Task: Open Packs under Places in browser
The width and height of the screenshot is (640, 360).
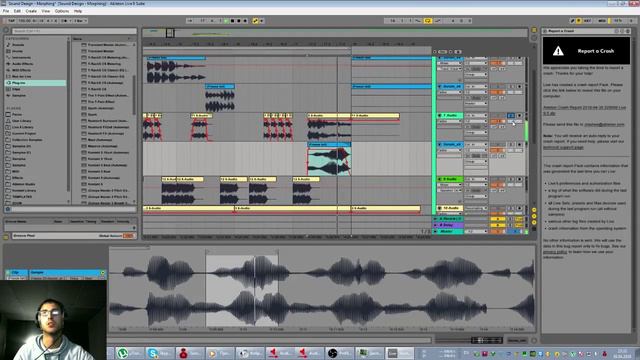Action: pyautogui.click(x=17, y=114)
